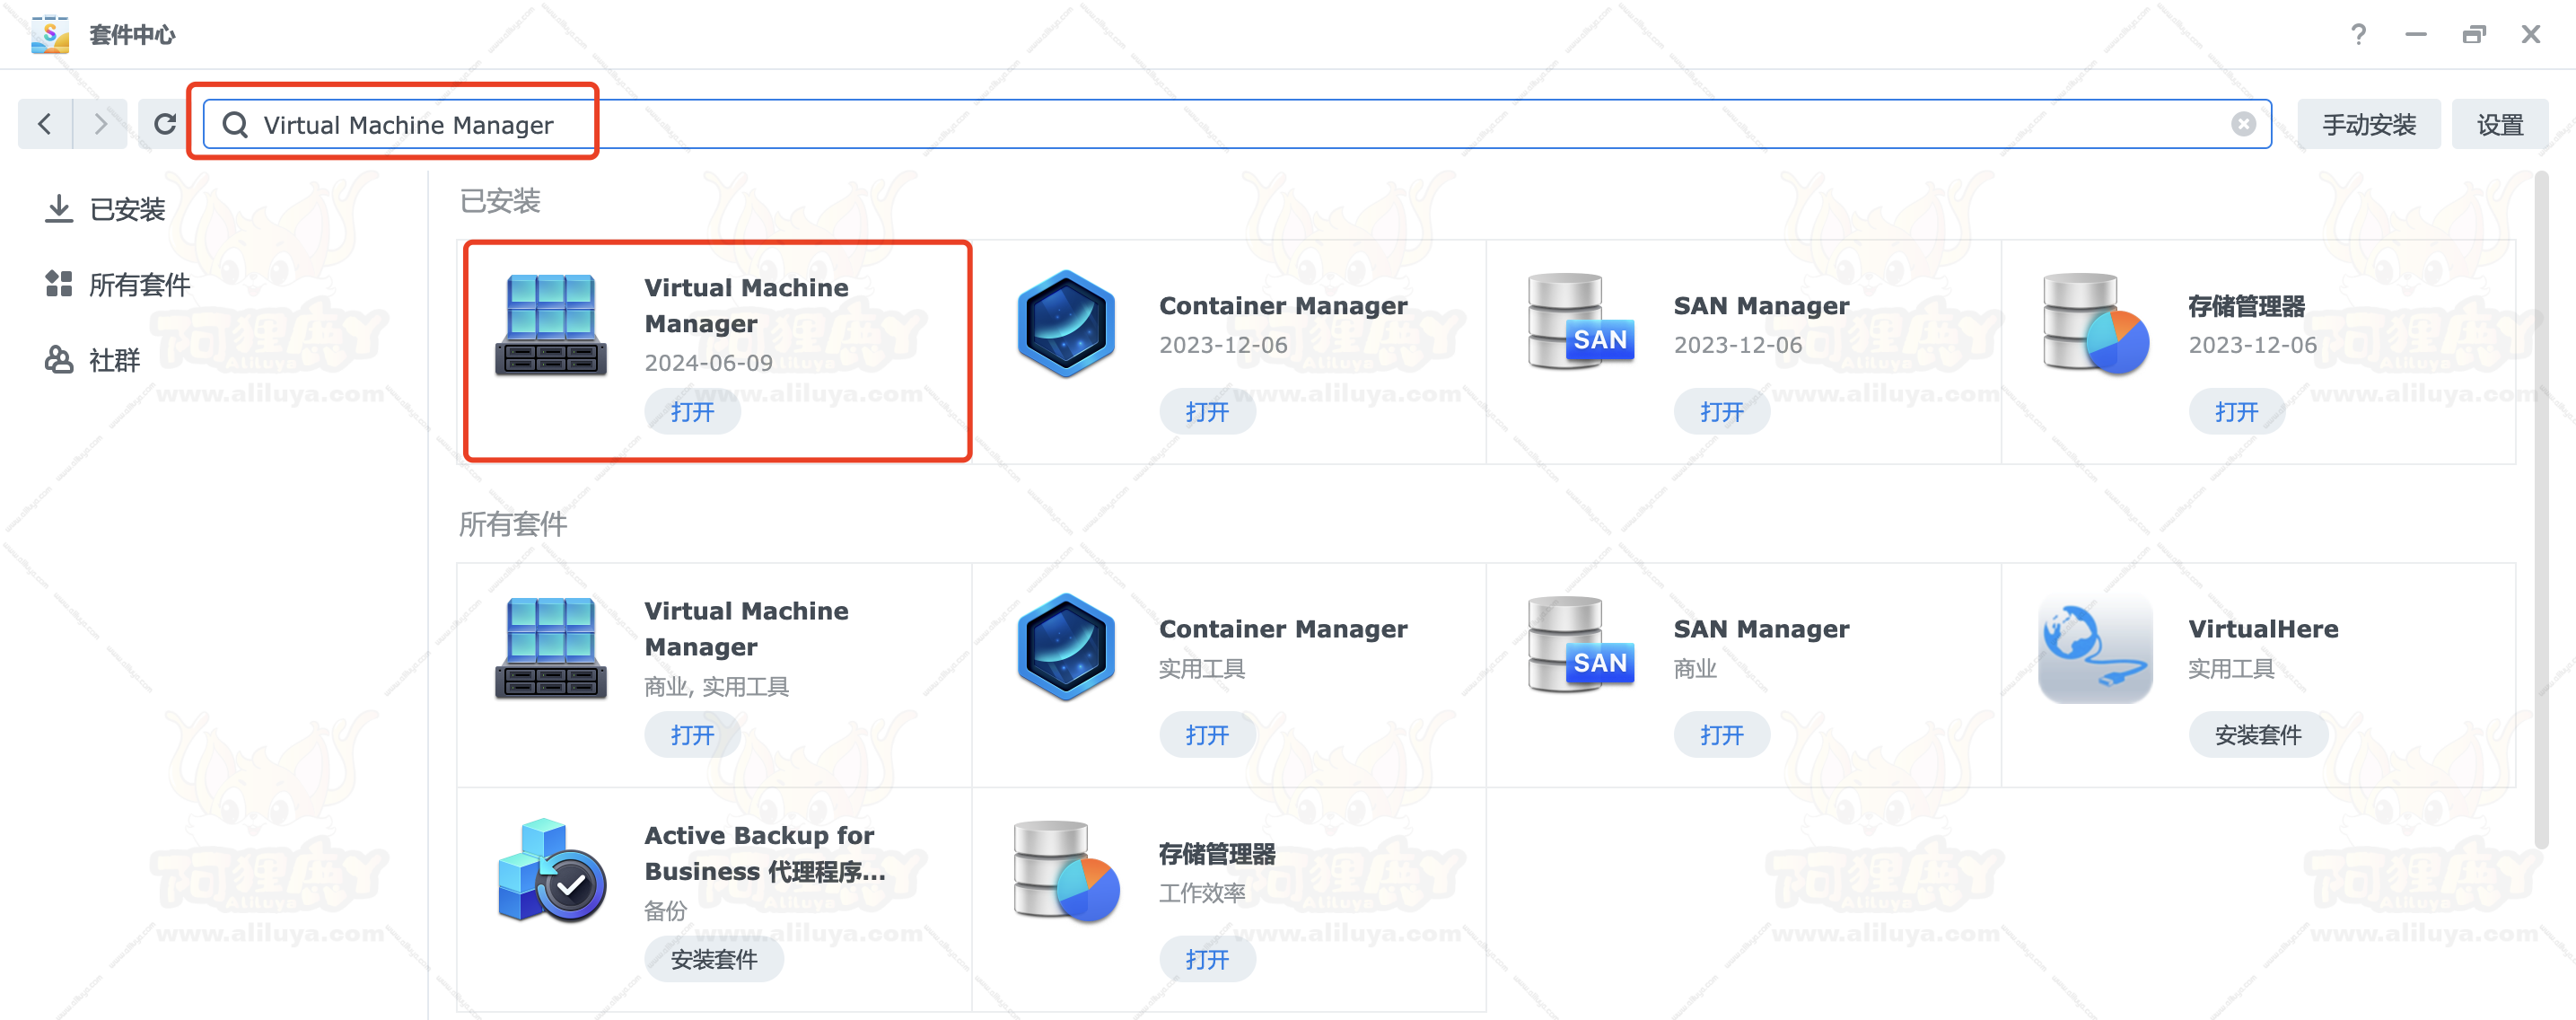The image size is (2576, 1020).
Task: Click the Active Backup for Business 代理程序 title
Action: pos(765,852)
